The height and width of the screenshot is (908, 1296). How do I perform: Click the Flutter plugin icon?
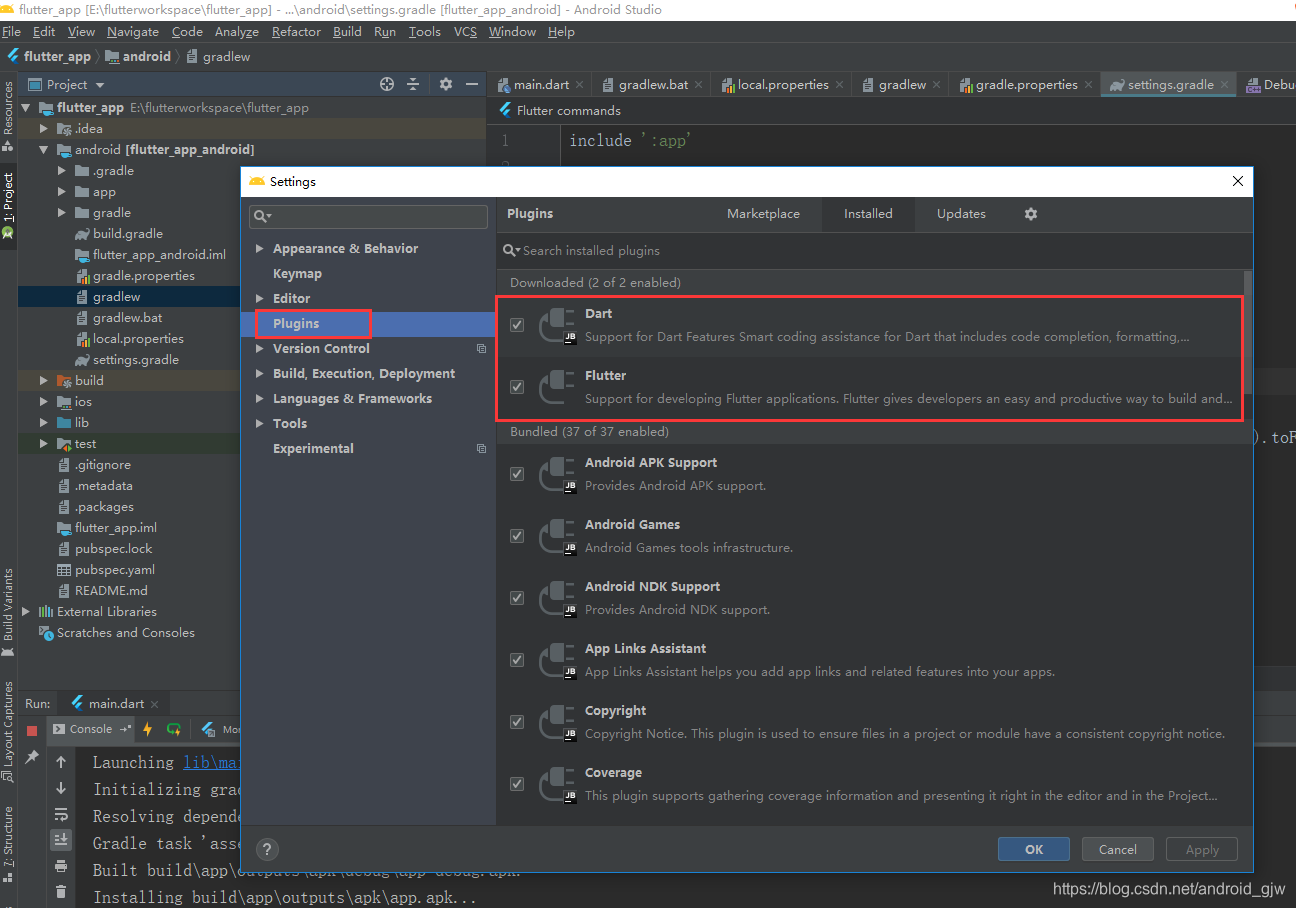[x=557, y=388]
